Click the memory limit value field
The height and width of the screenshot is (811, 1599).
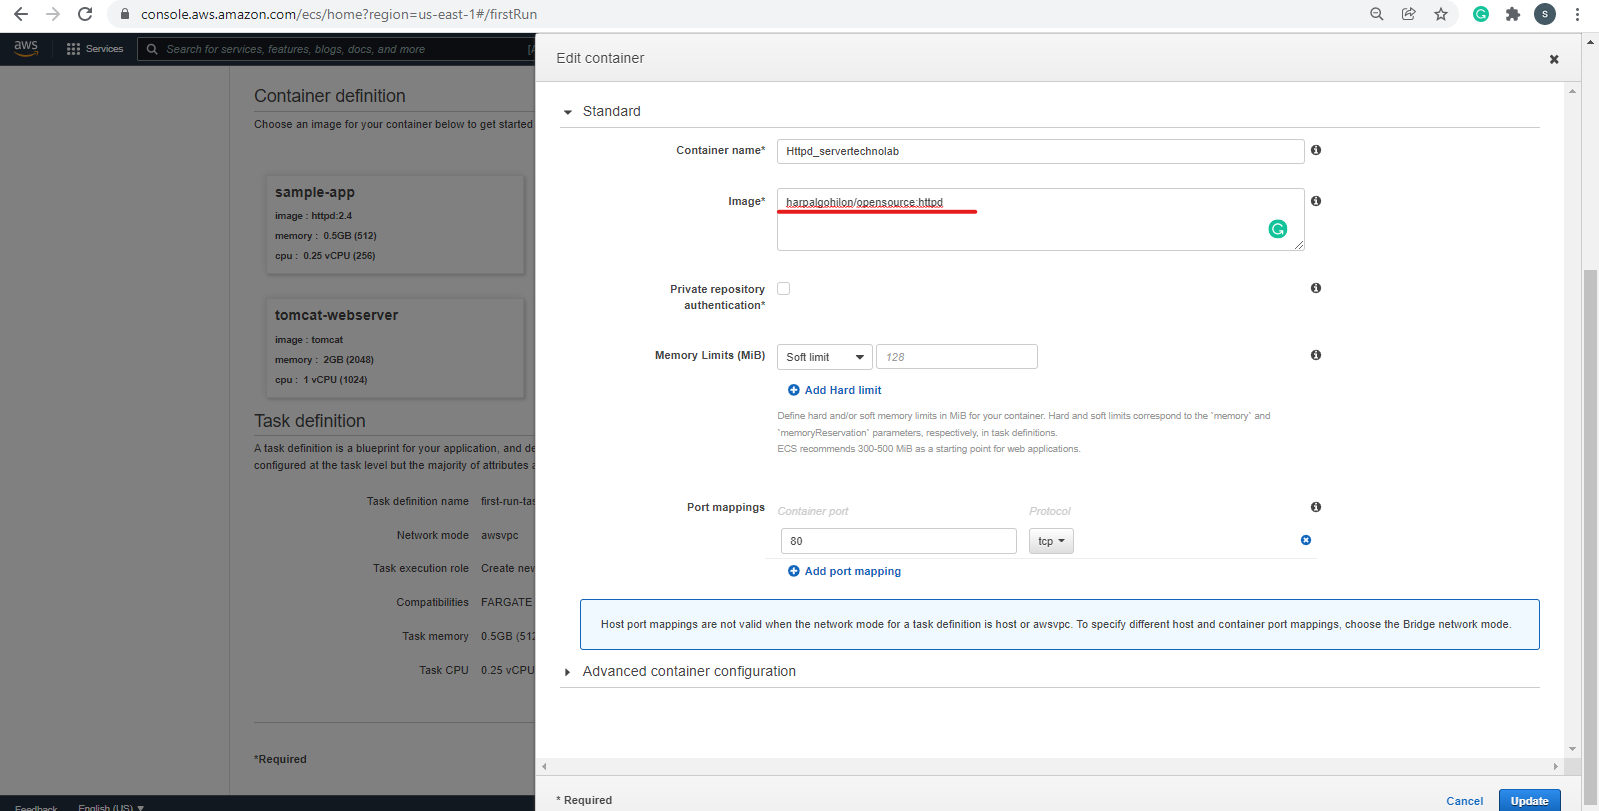(x=957, y=357)
